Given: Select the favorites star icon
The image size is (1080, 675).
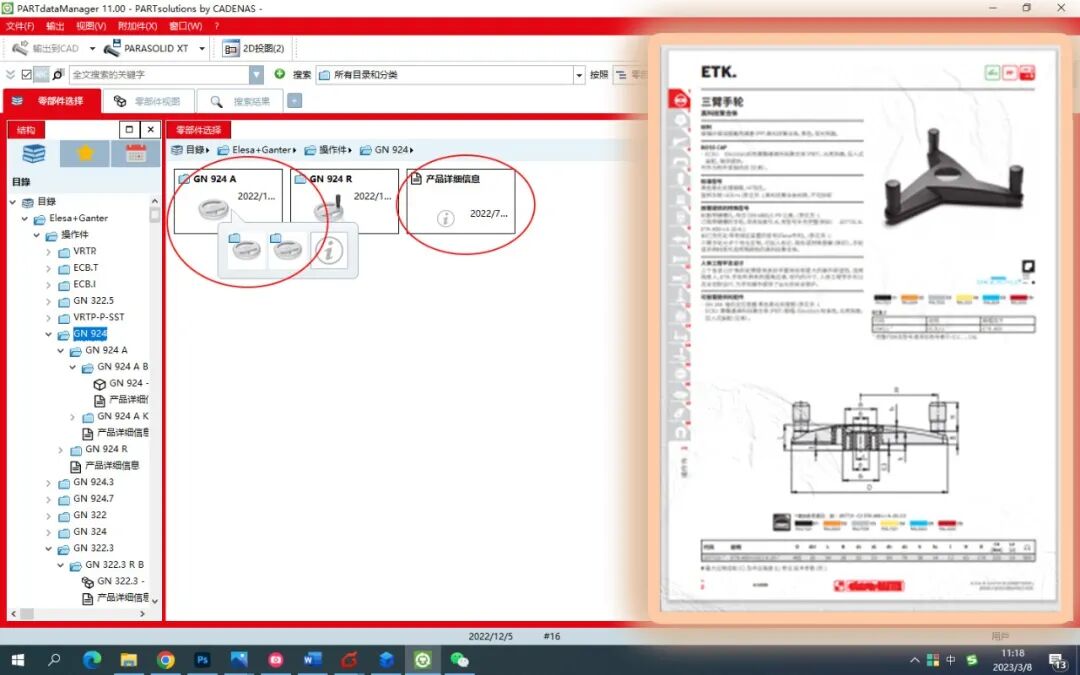Looking at the screenshot, I should click(x=85, y=153).
